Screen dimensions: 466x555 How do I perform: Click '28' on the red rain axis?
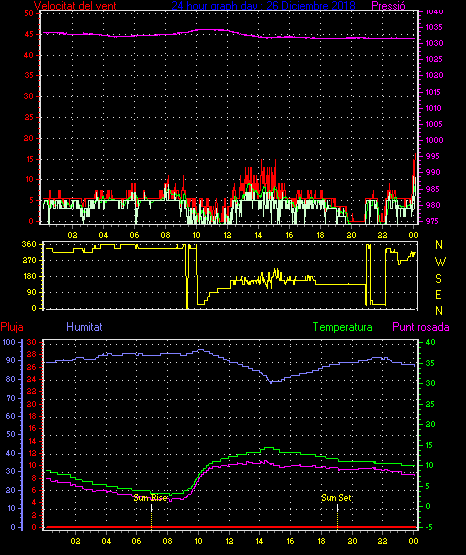pyautogui.click(x=32, y=354)
